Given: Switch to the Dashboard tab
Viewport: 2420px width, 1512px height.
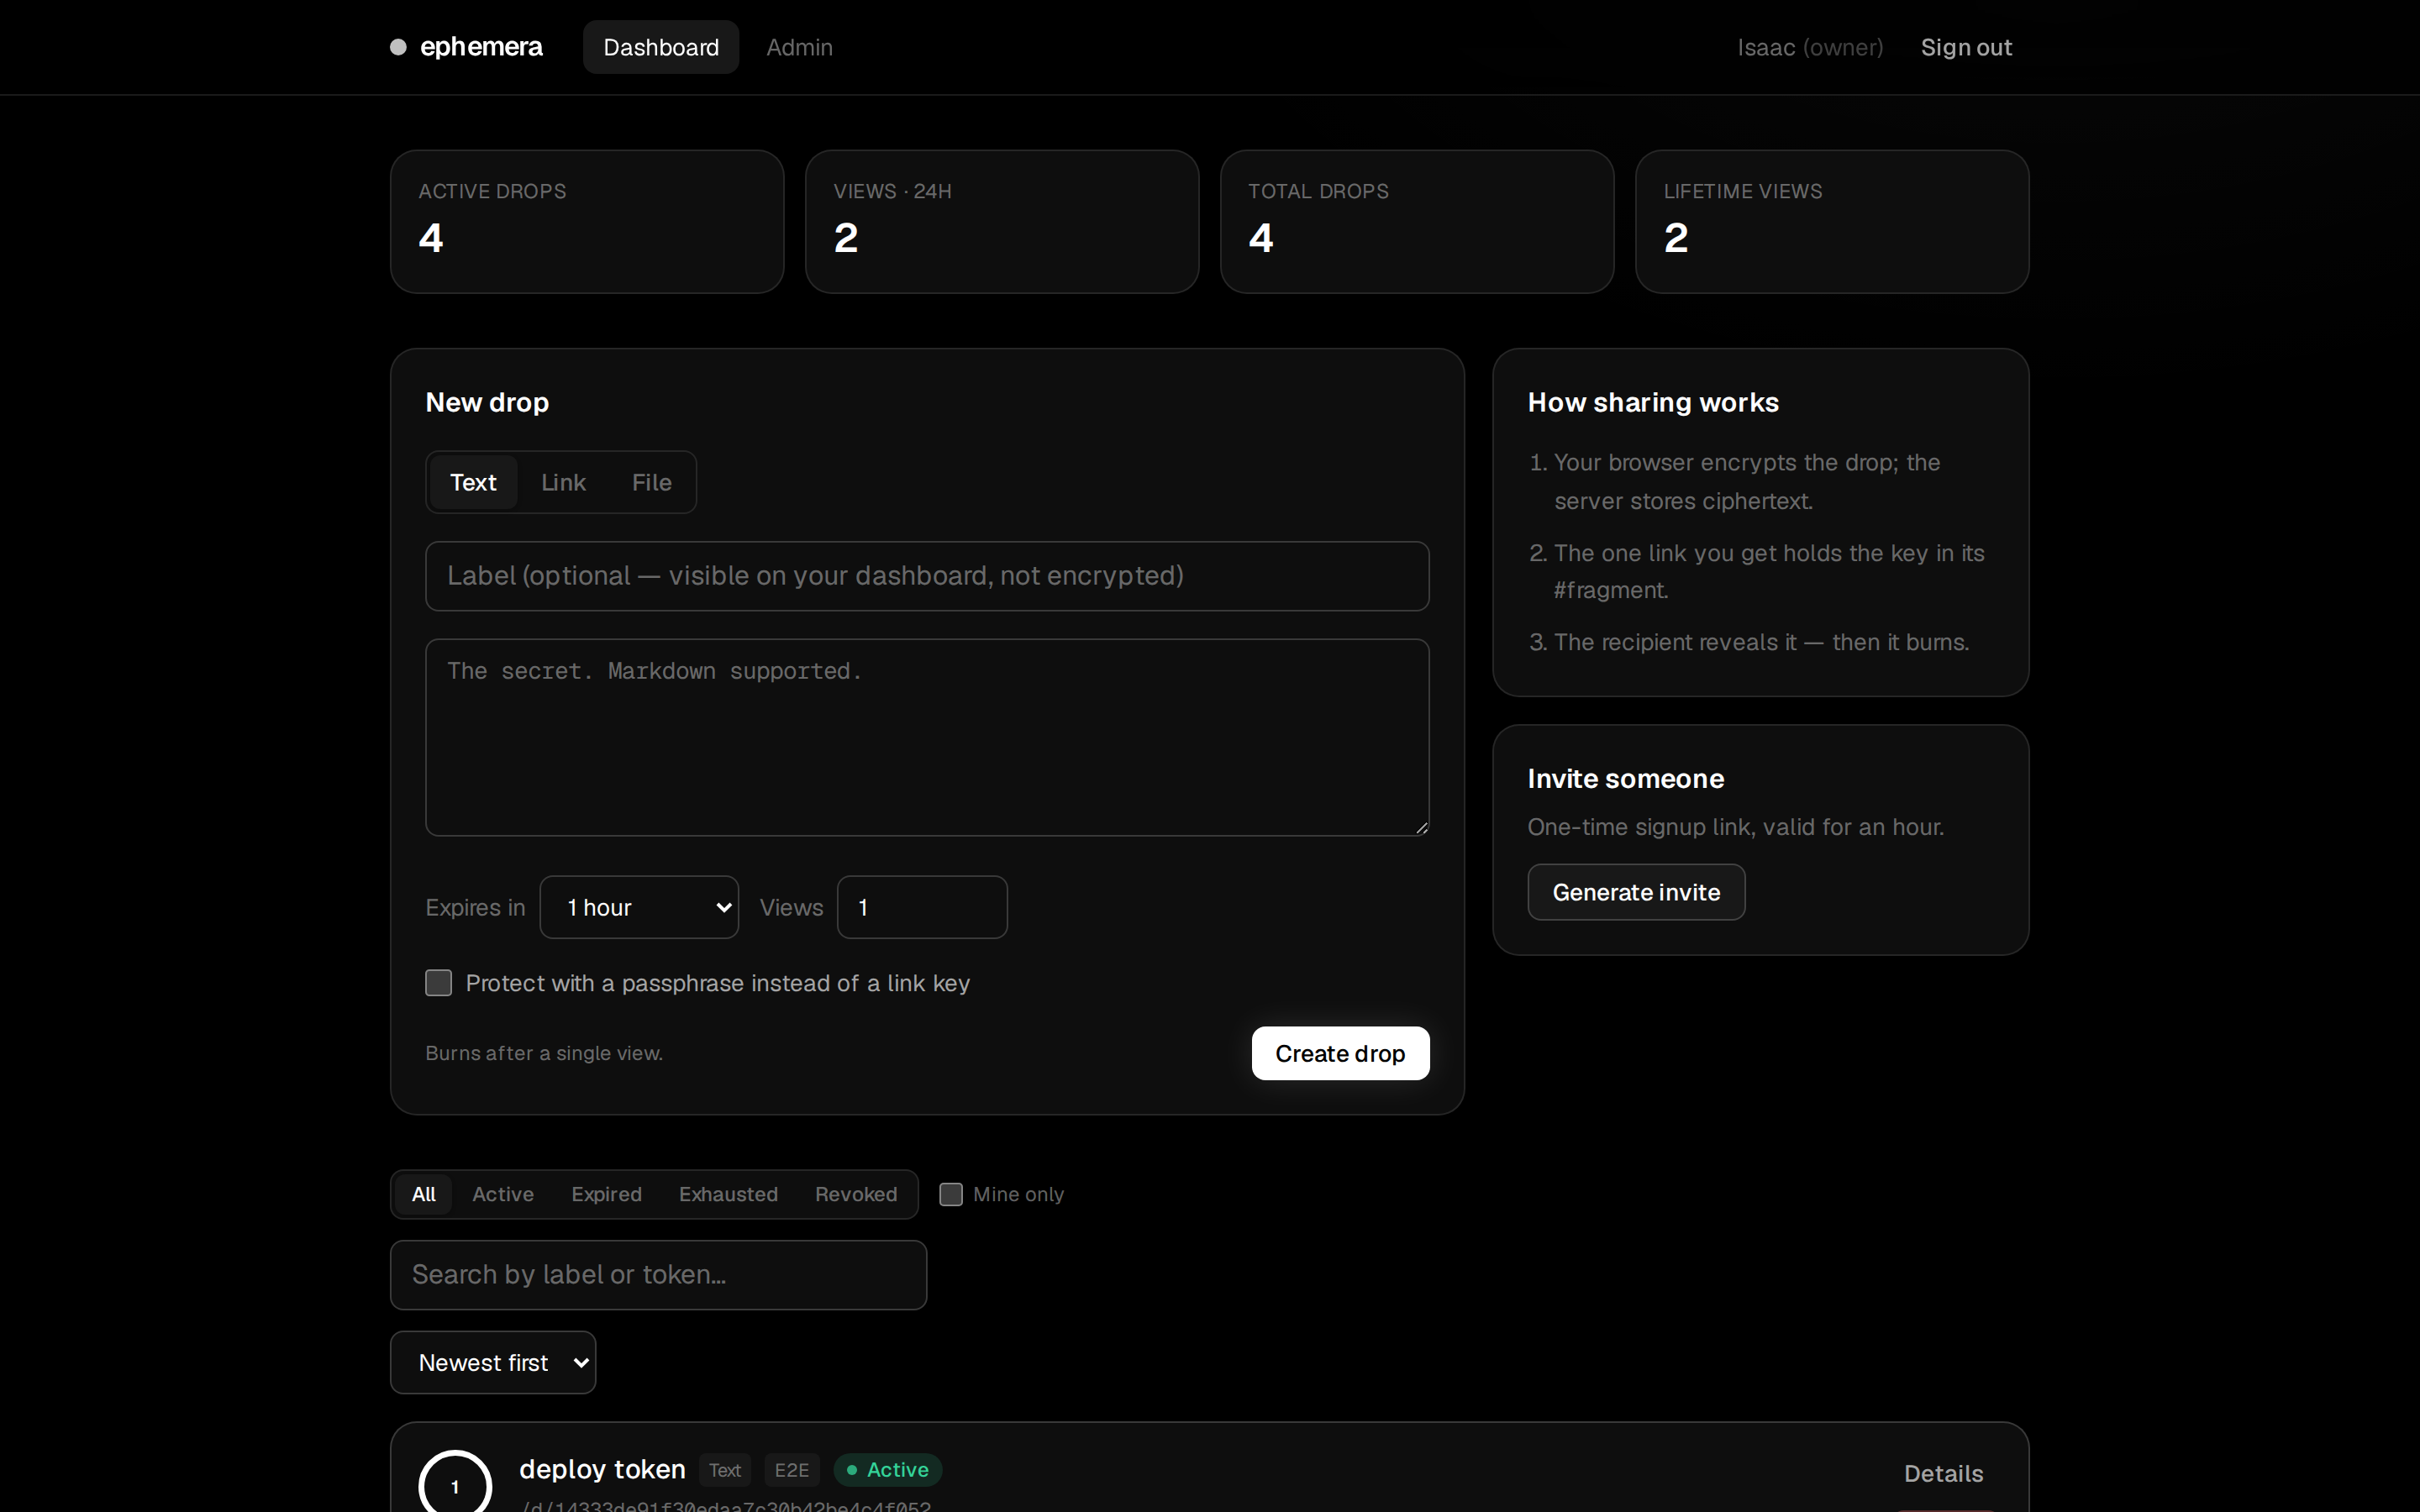Looking at the screenshot, I should click(661, 47).
